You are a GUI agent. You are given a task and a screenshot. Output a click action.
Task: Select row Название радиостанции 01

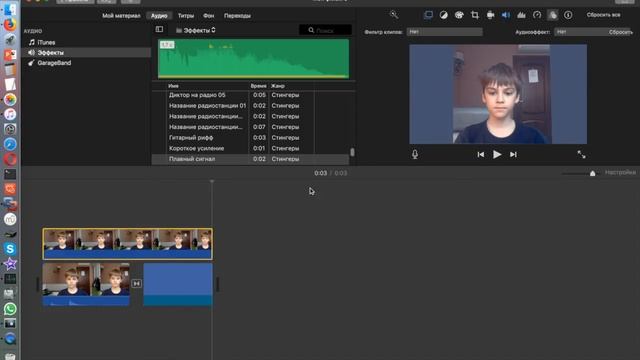tap(251, 106)
